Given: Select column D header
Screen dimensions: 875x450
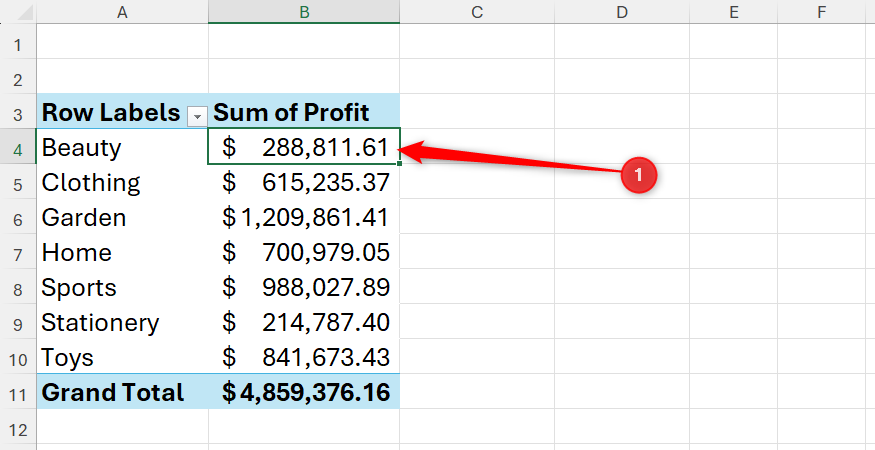Looking at the screenshot, I should 622,12.
